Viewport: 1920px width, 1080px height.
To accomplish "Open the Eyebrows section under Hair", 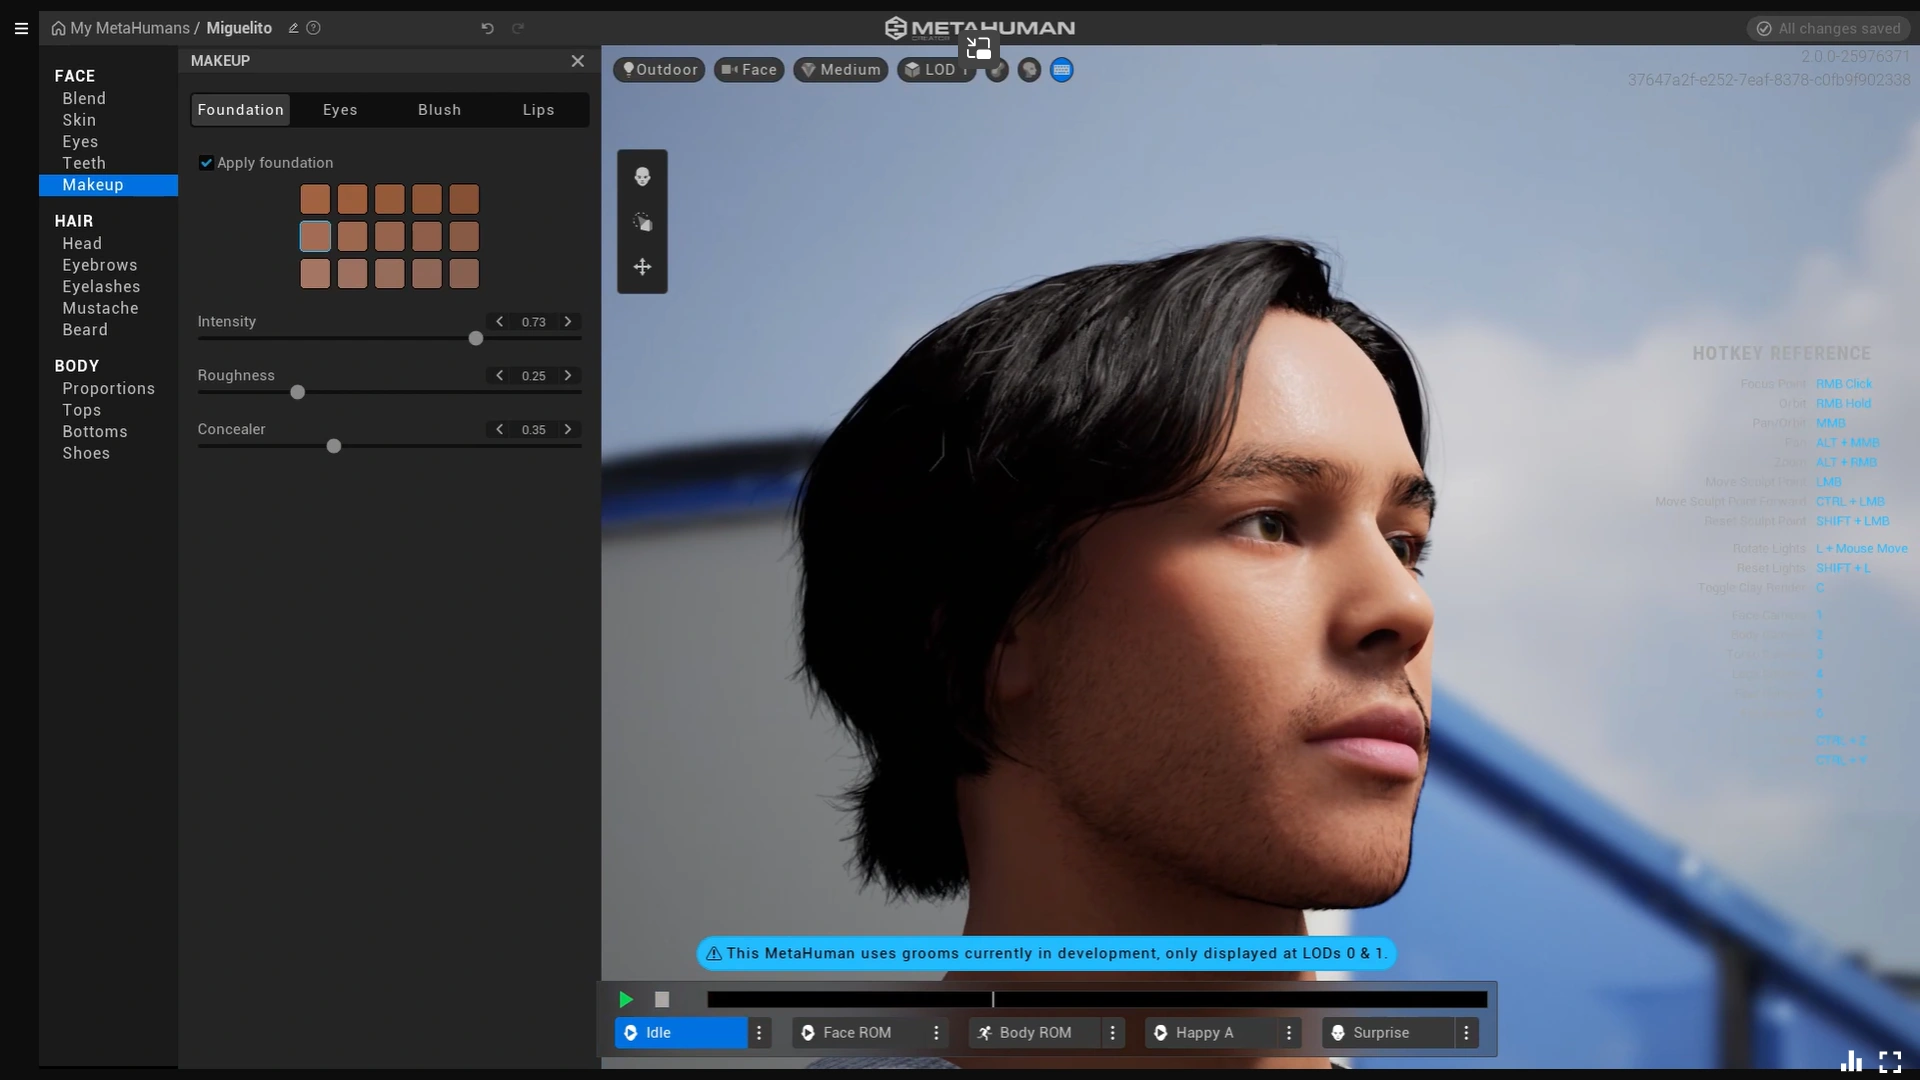I will point(100,265).
